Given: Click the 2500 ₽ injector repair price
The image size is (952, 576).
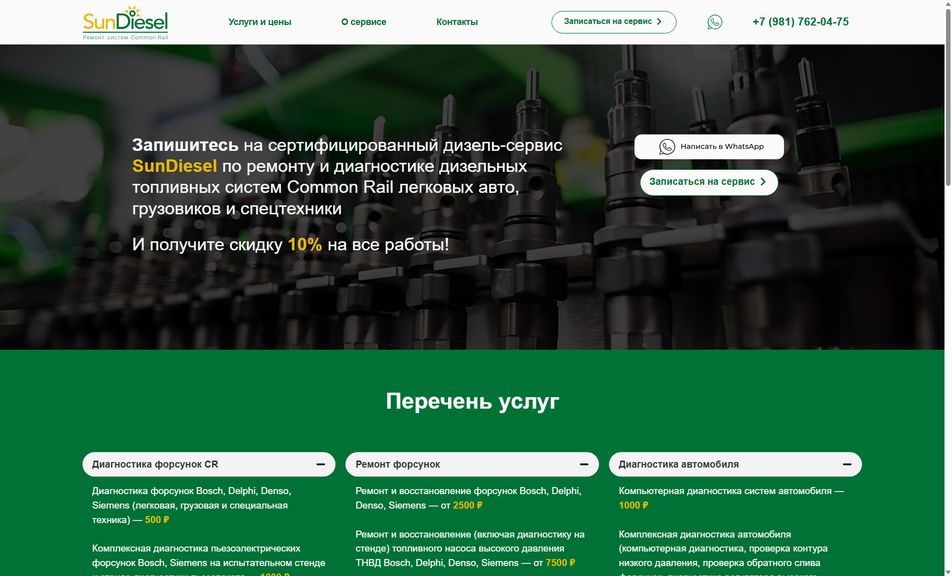Looking at the screenshot, I should (468, 505).
